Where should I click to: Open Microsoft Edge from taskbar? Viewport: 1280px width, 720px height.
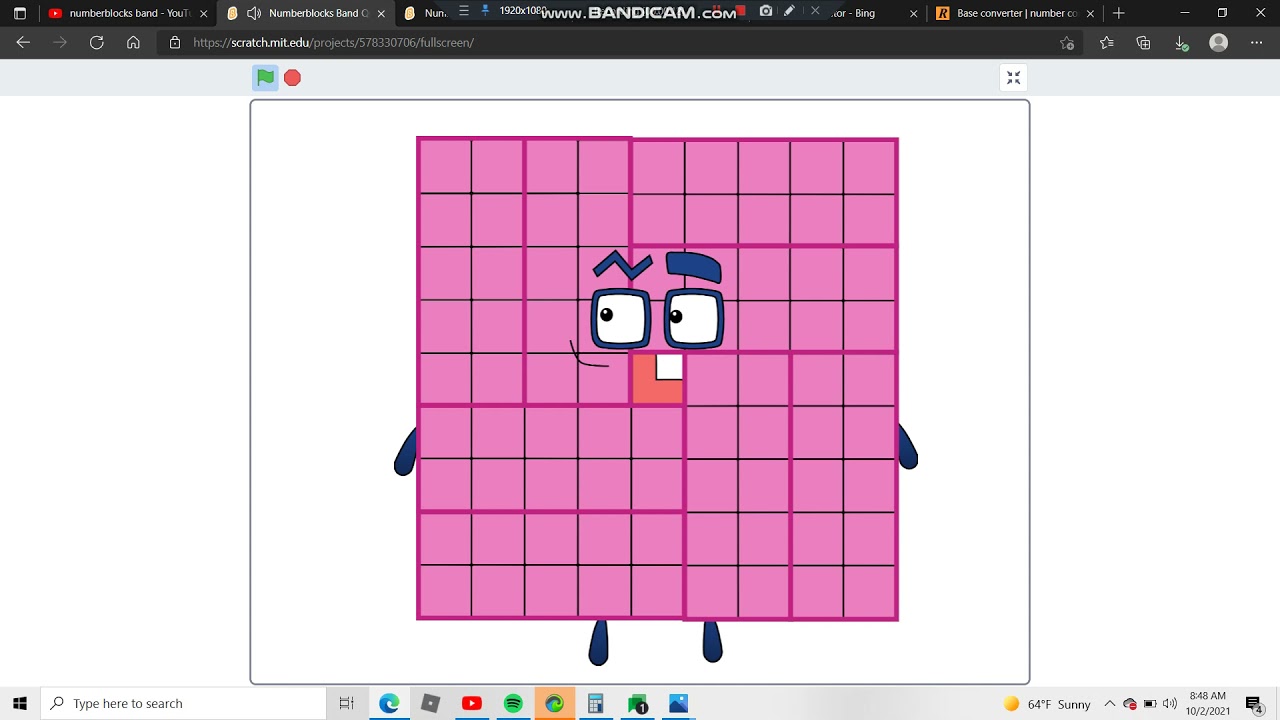click(389, 704)
